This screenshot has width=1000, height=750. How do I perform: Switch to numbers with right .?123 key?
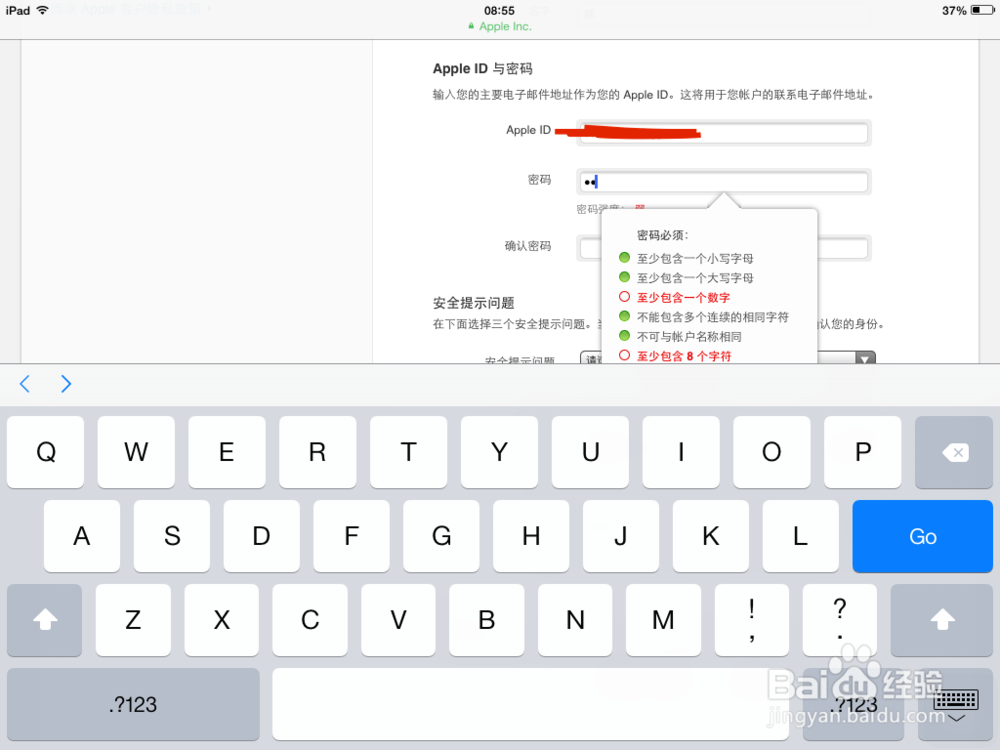click(x=855, y=704)
